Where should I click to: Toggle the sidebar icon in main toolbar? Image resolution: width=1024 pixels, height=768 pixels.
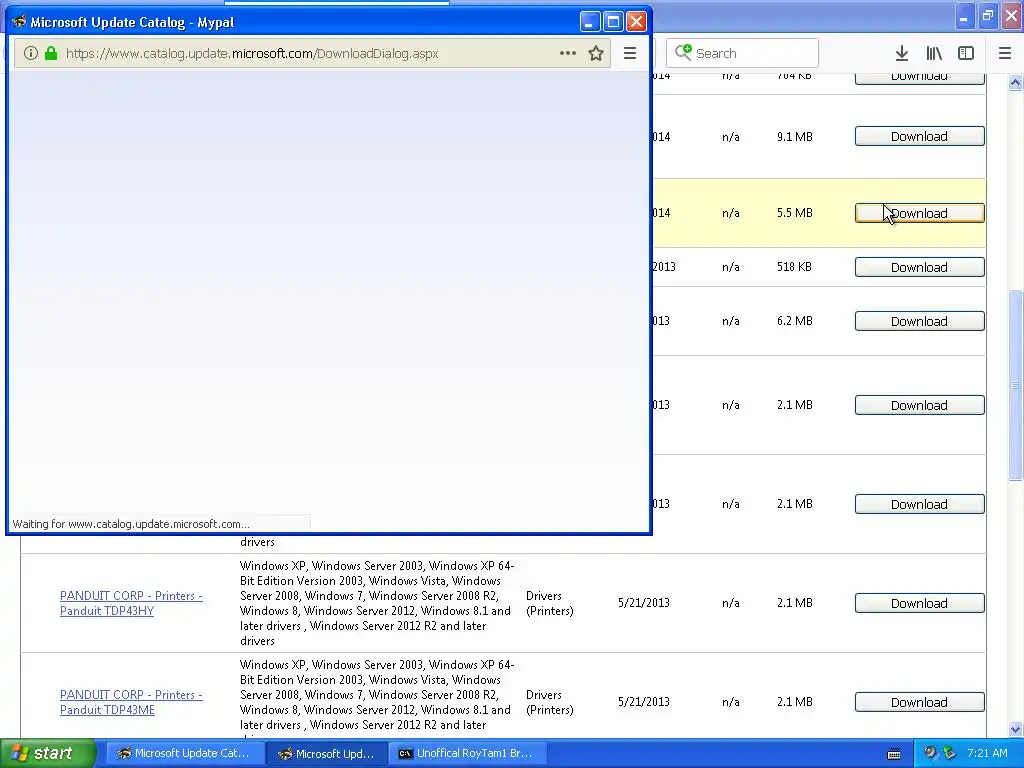pos(966,54)
